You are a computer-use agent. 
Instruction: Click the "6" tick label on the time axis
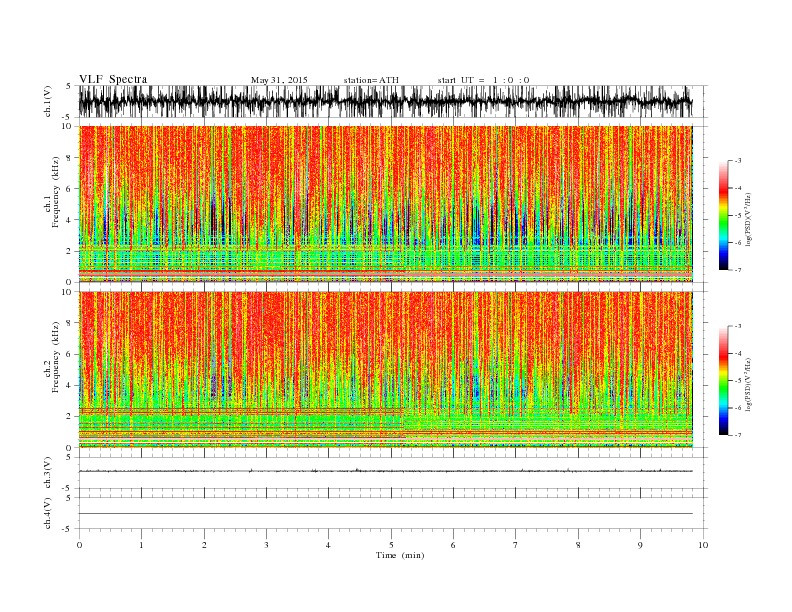453,545
